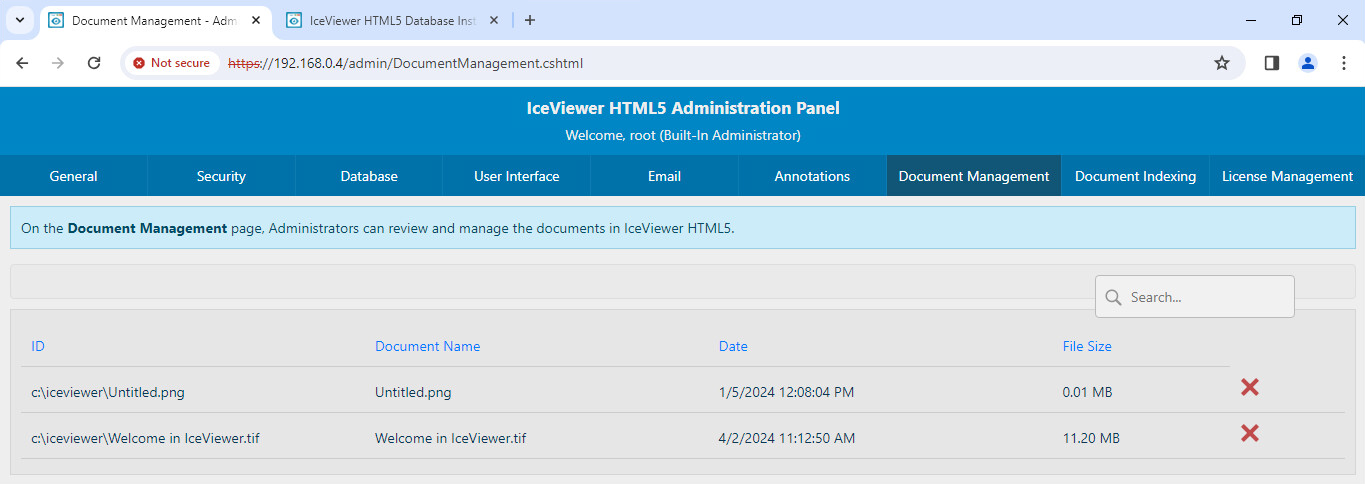1365x484 pixels.
Task: Switch to the IceViewer HTML5 Database tab
Action: (390, 20)
